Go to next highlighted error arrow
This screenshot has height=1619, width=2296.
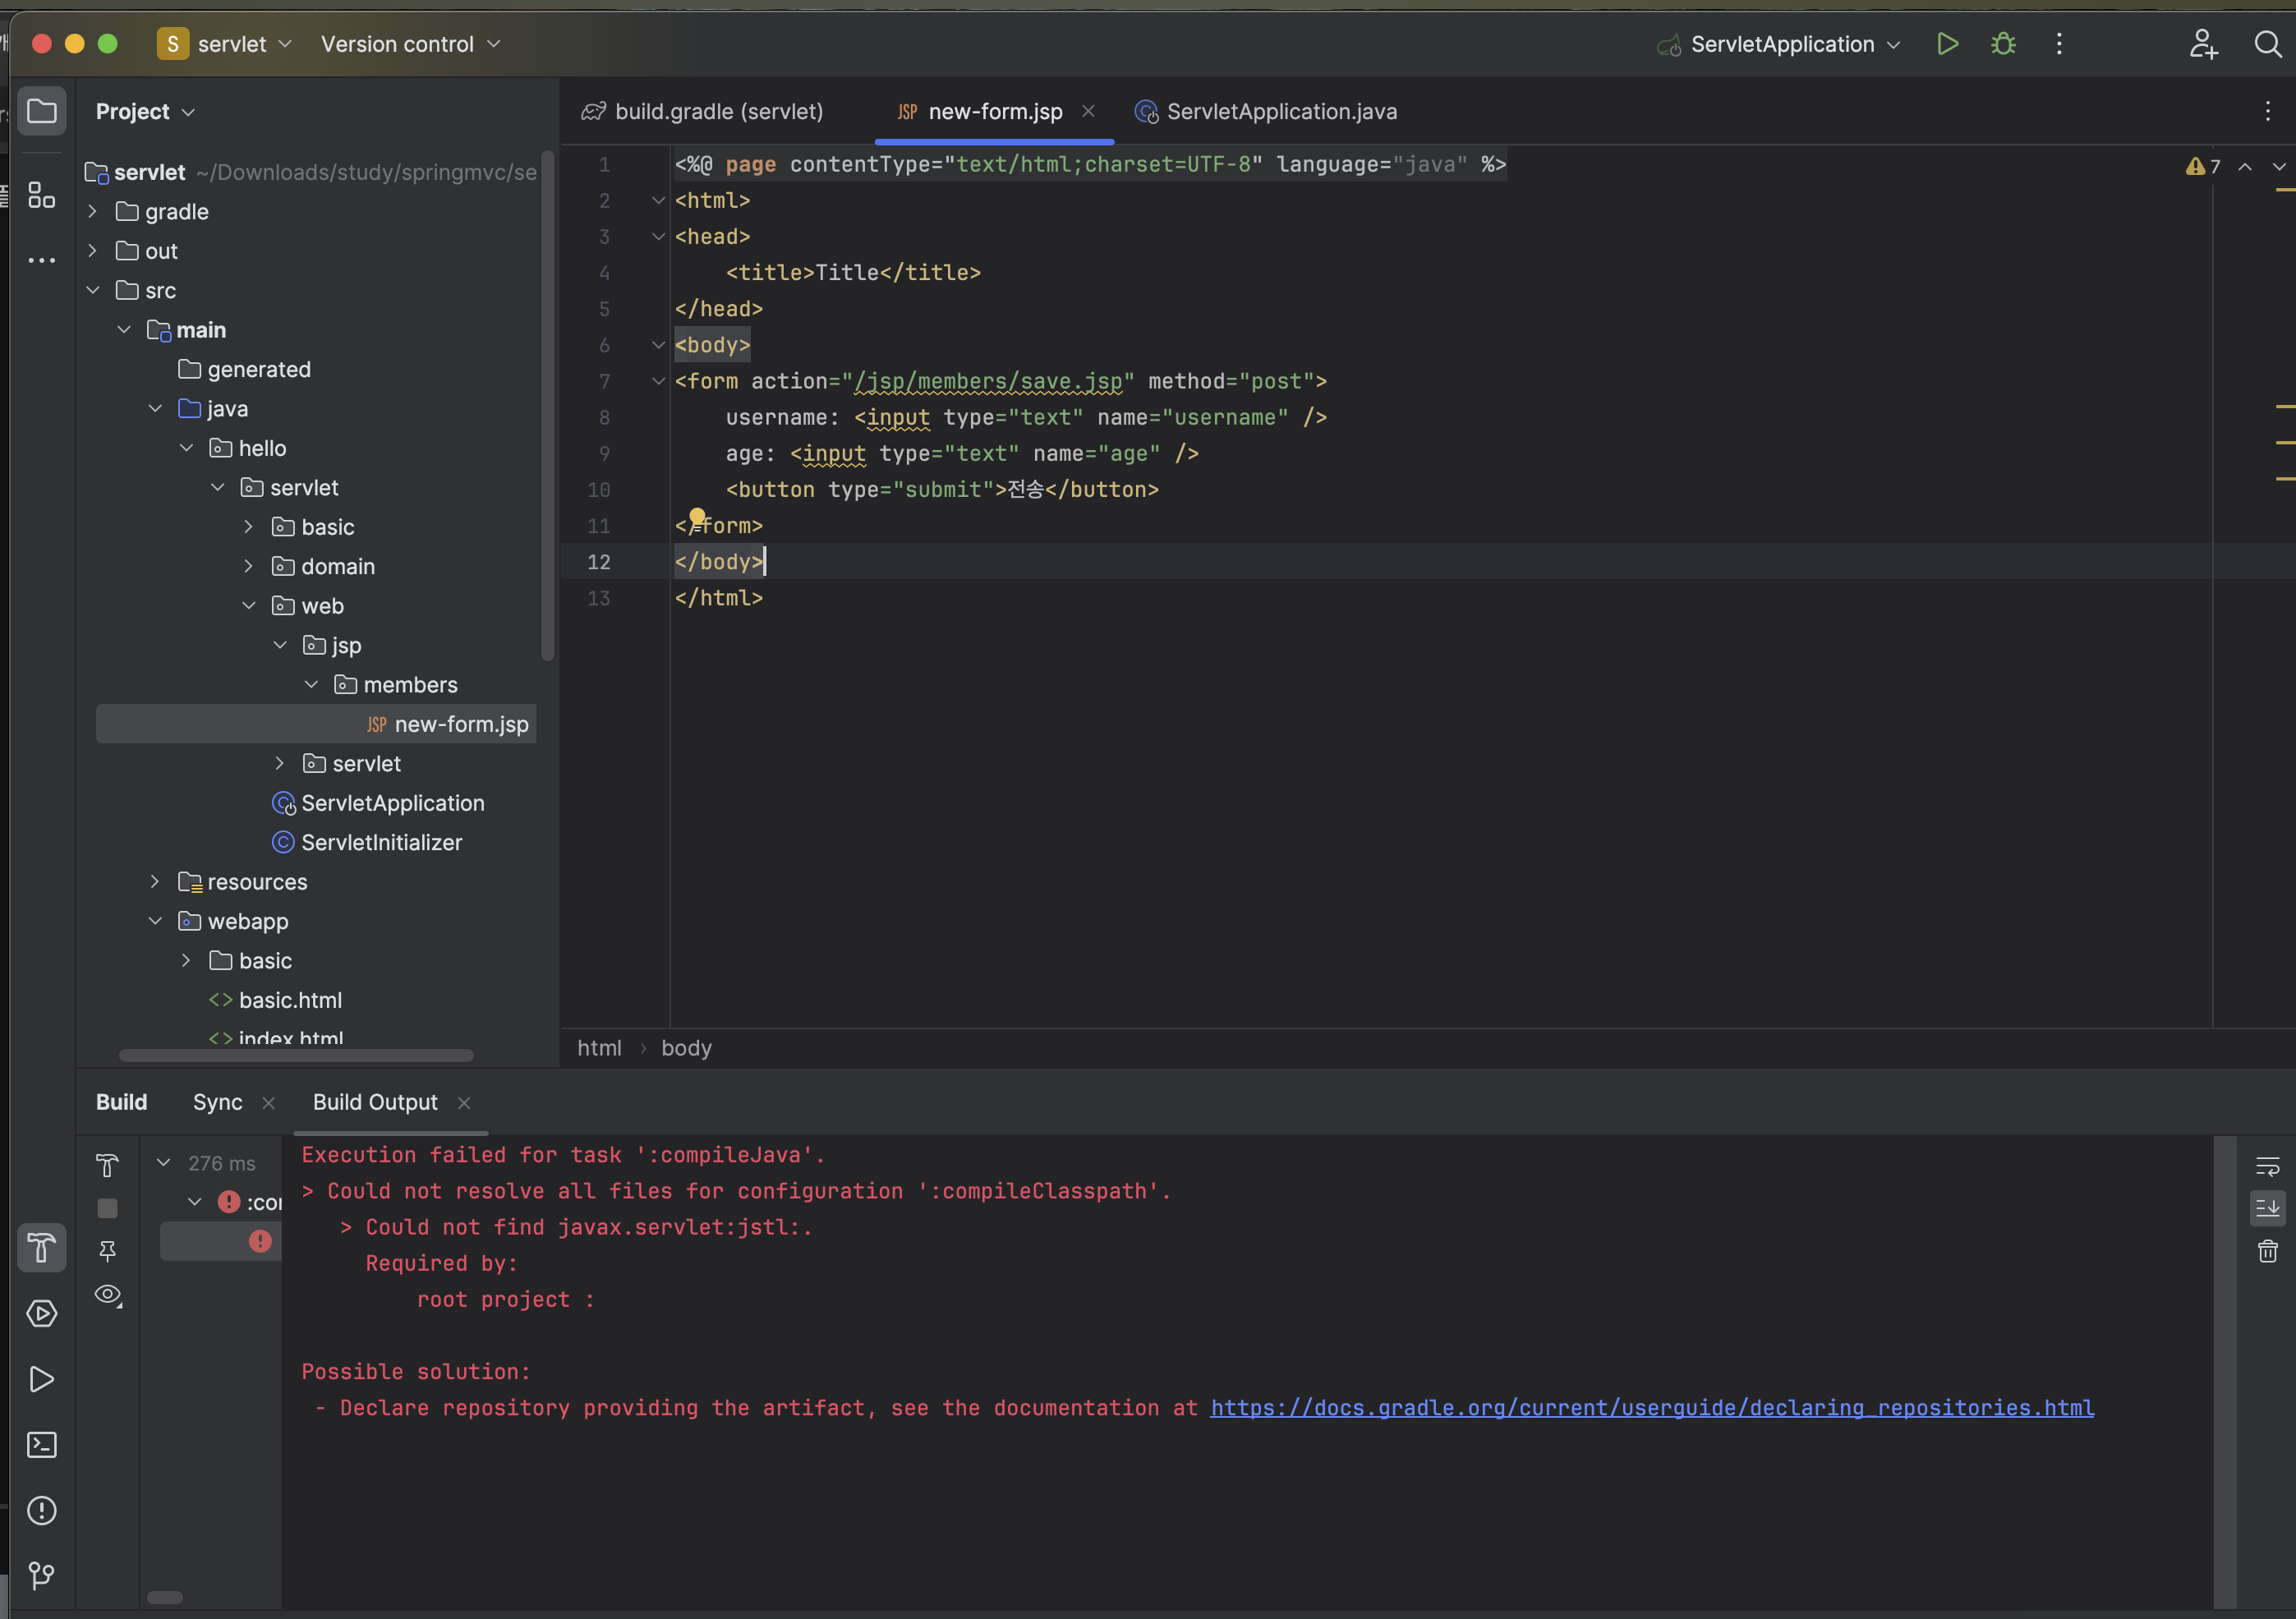coord(2279,166)
